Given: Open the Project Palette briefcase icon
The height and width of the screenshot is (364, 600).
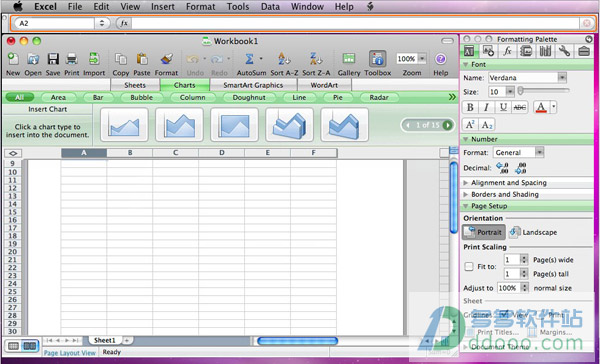Looking at the screenshot, I should click(584, 51).
